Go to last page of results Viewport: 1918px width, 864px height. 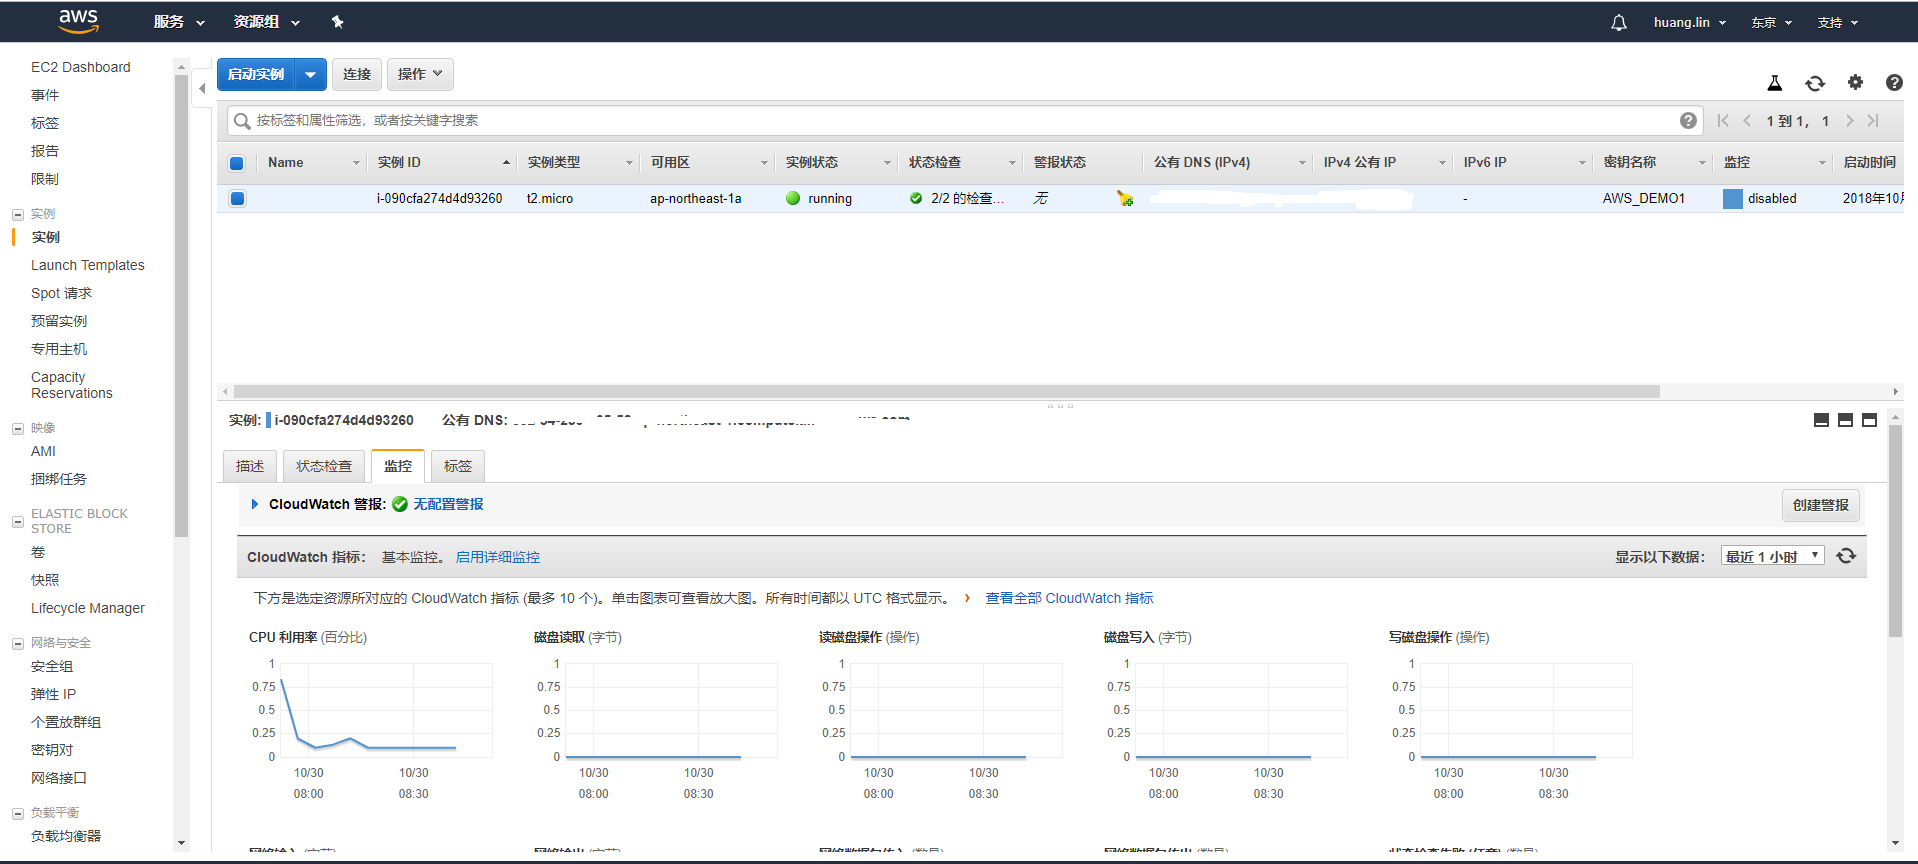(x=1873, y=121)
